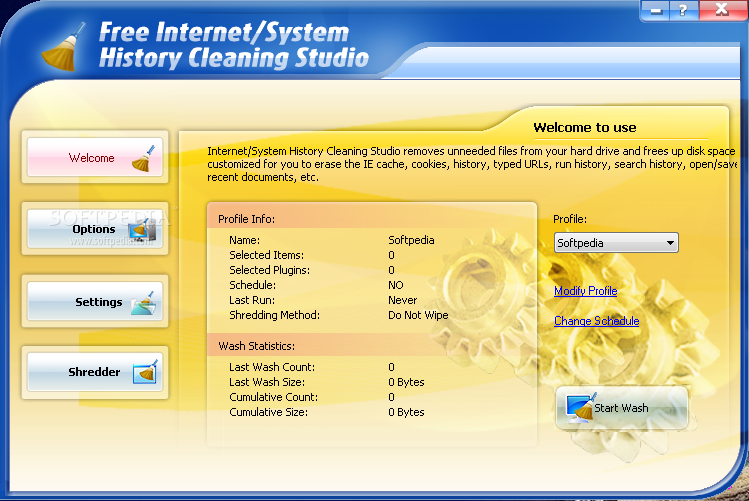The height and width of the screenshot is (501, 749).
Task: Open the Welcome section label
Action: 91,158
